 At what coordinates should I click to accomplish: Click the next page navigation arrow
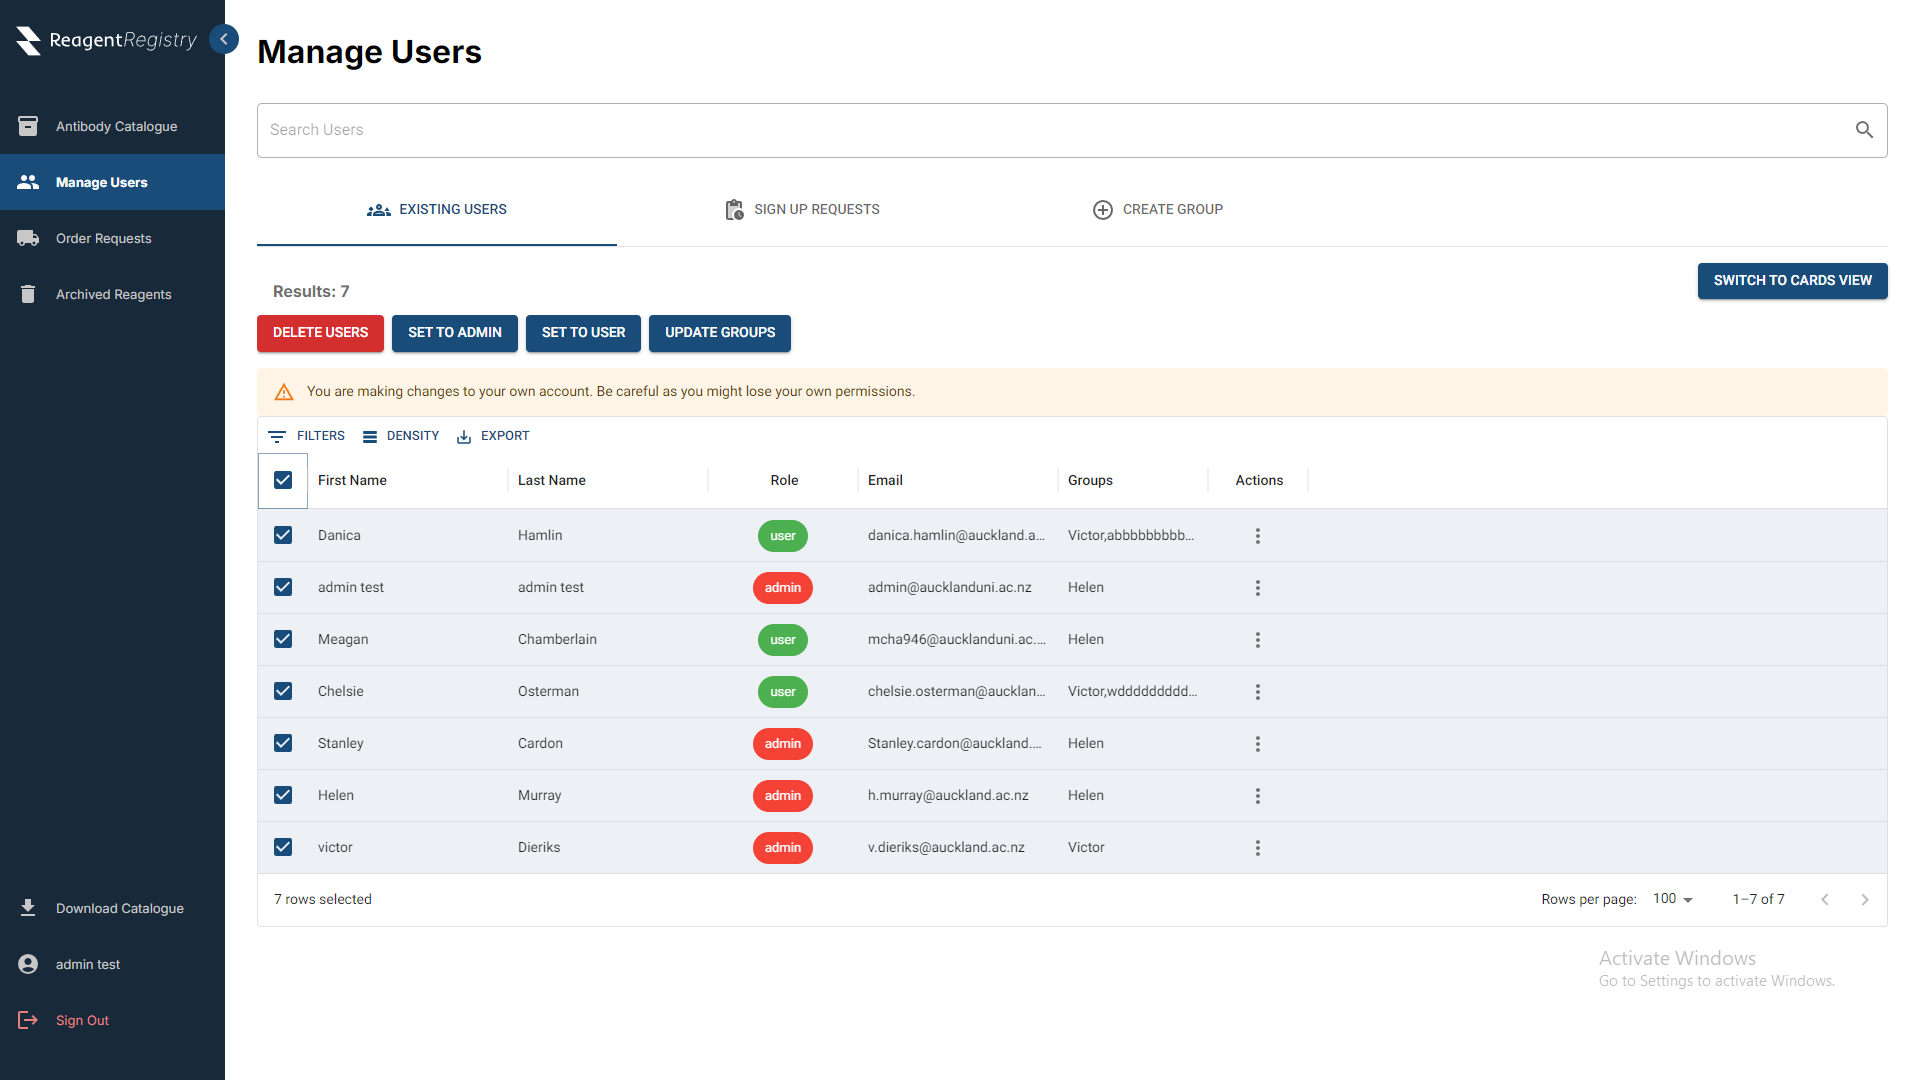1865,899
